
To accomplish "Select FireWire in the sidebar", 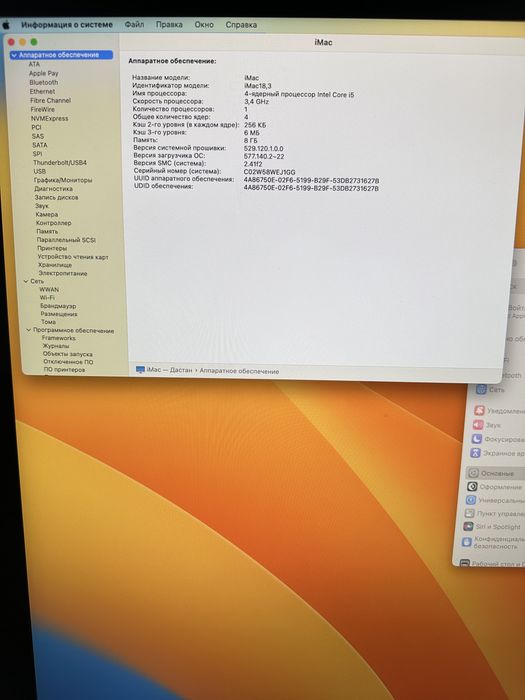I will point(43,109).
